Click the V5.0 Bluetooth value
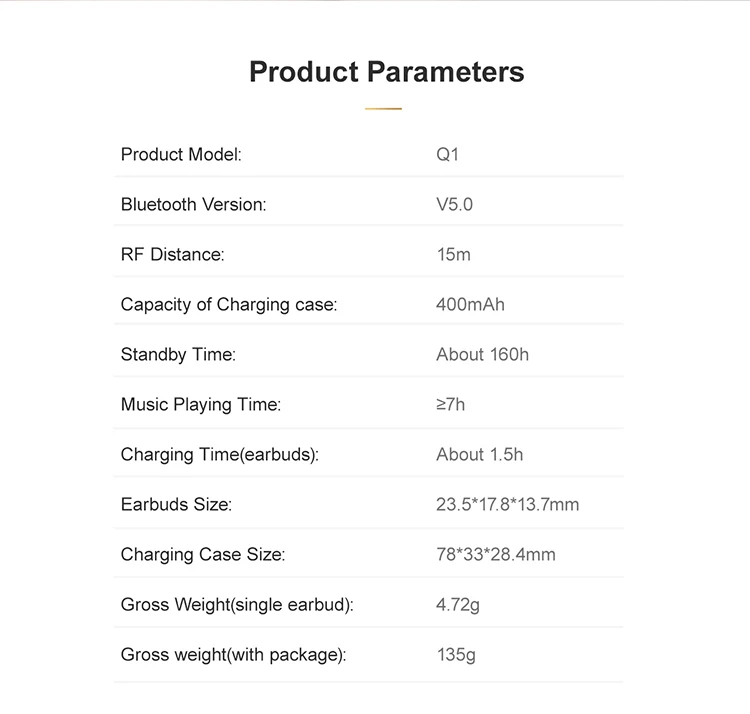The image size is (750, 714). tap(454, 205)
